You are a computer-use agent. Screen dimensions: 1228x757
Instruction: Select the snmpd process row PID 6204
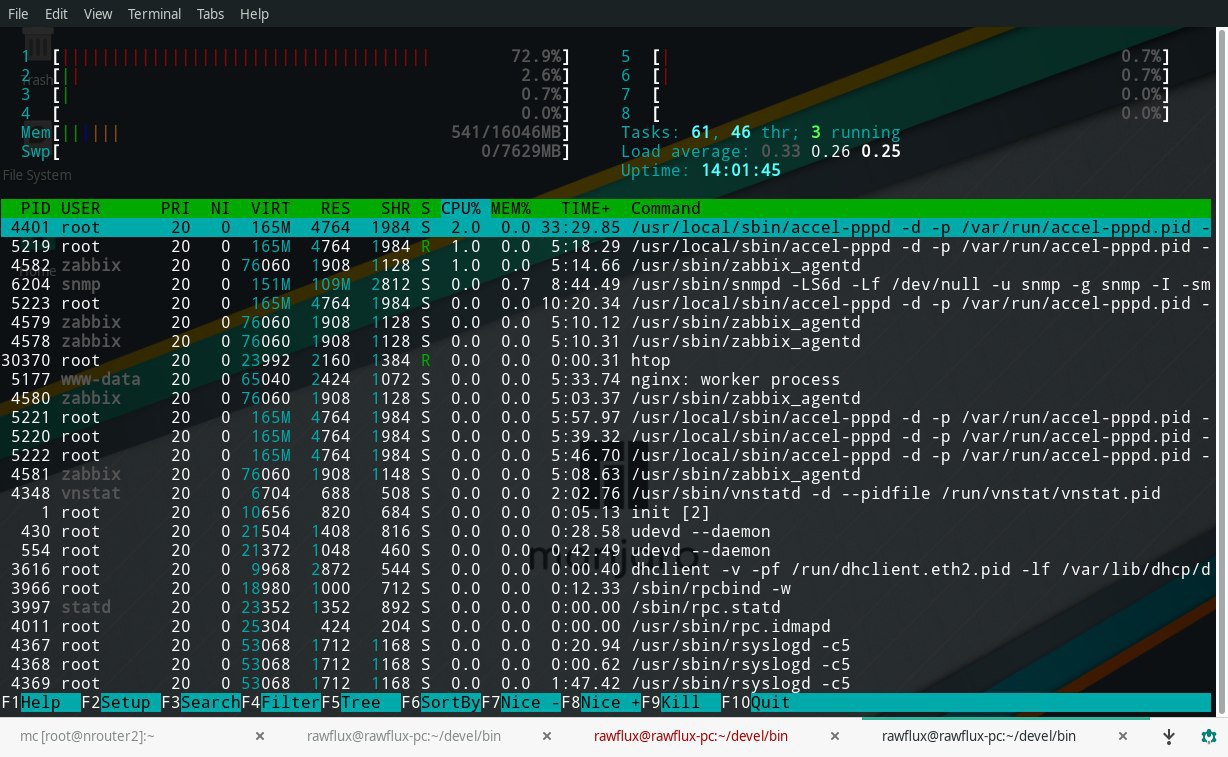606,284
